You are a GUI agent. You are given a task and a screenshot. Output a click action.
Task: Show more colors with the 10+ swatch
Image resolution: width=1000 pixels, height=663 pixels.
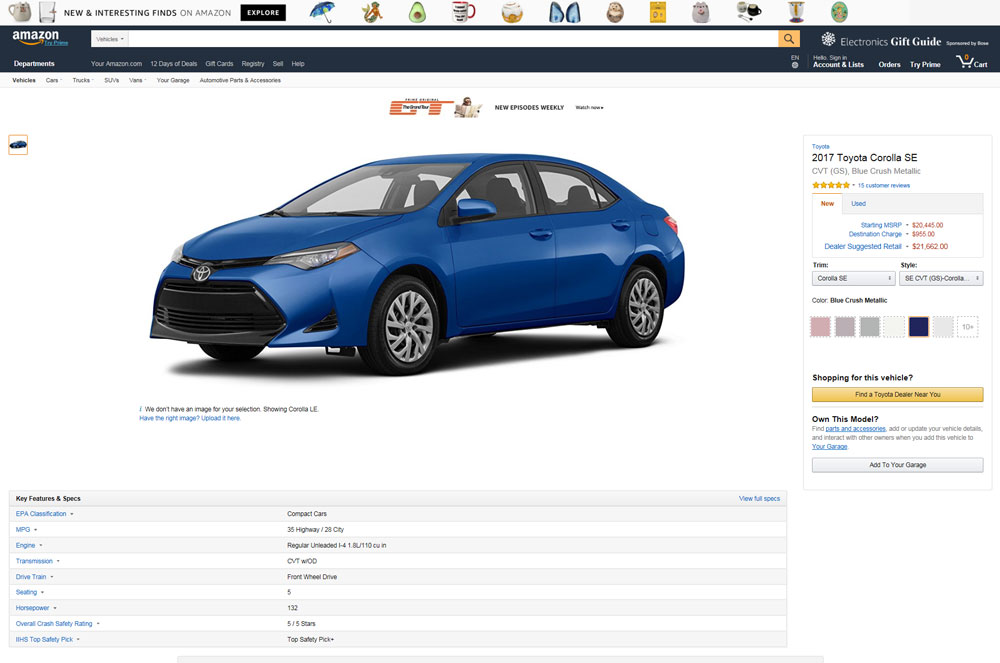pos(967,327)
